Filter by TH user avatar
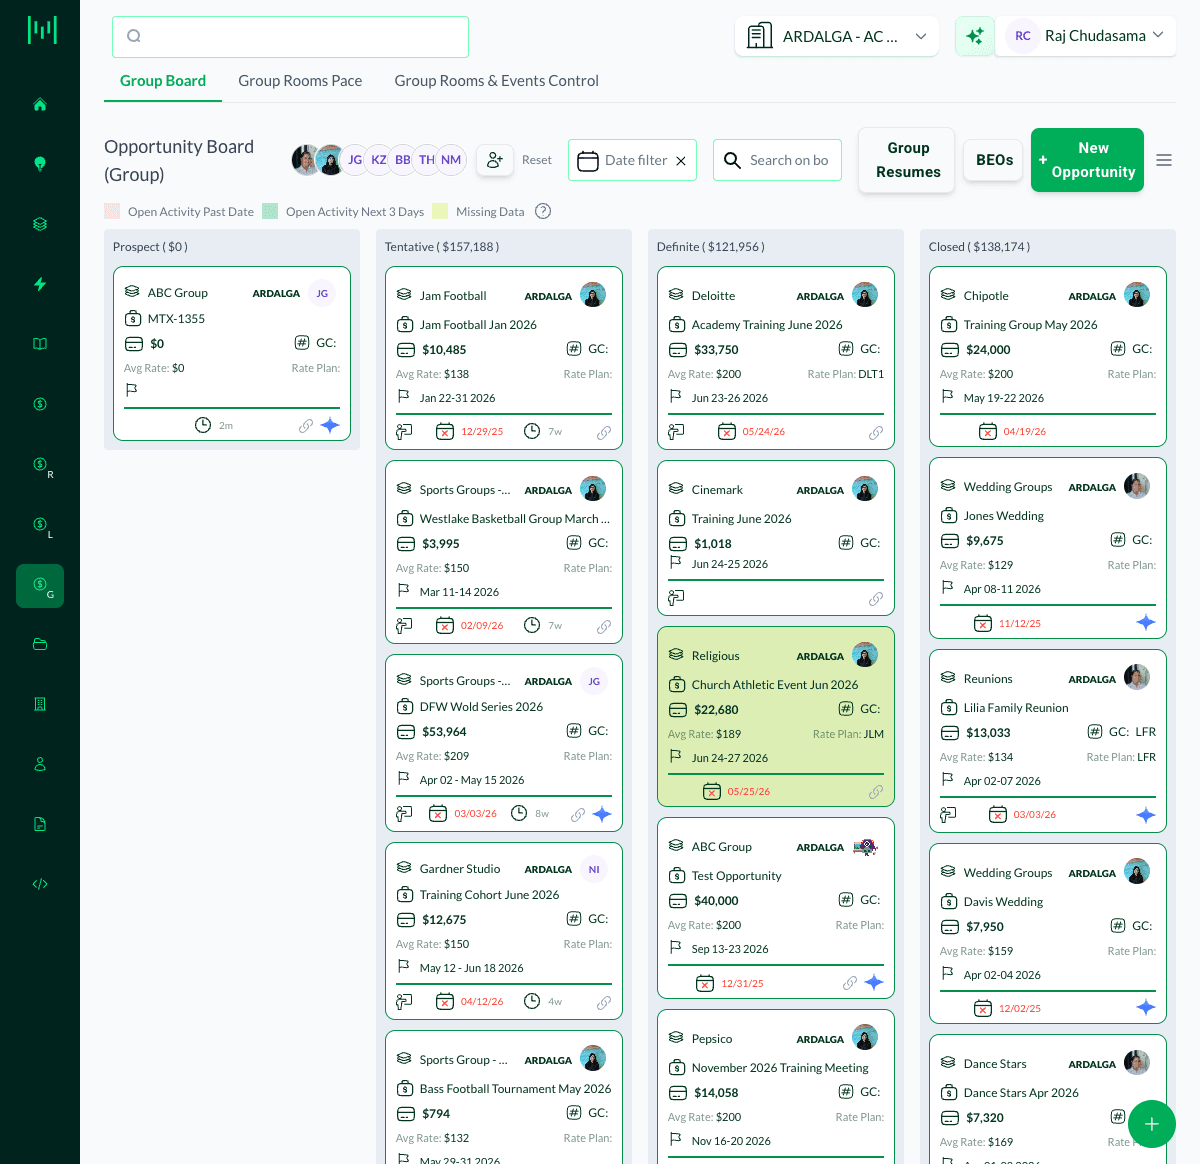Image resolution: width=1200 pixels, height=1164 pixels. point(427,160)
